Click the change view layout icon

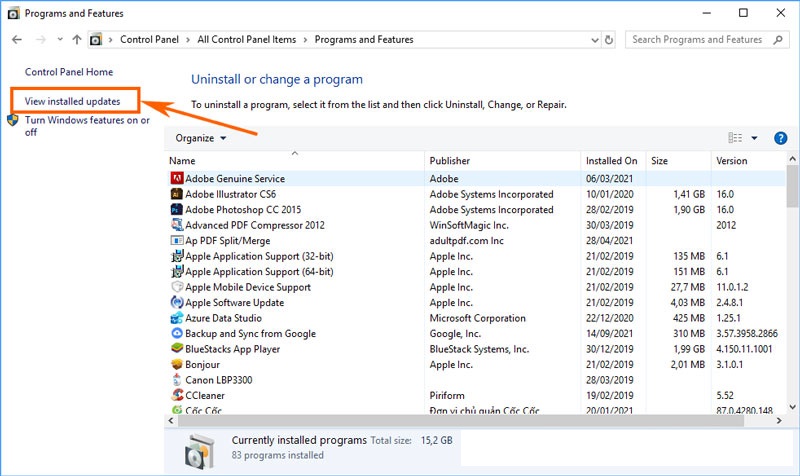[x=735, y=138]
